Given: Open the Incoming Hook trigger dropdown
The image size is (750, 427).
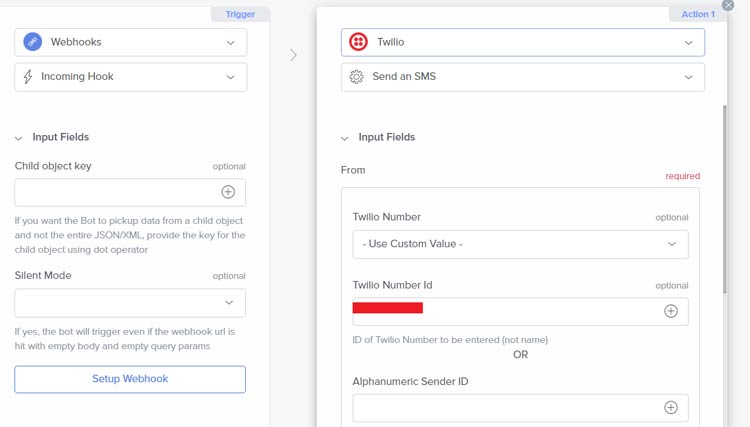Looking at the screenshot, I should tap(131, 77).
